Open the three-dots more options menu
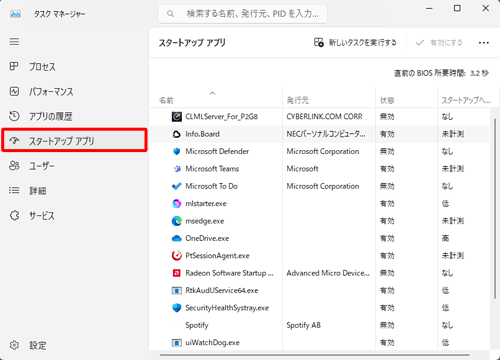The height and width of the screenshot is (360, 500). coord(484,42)
